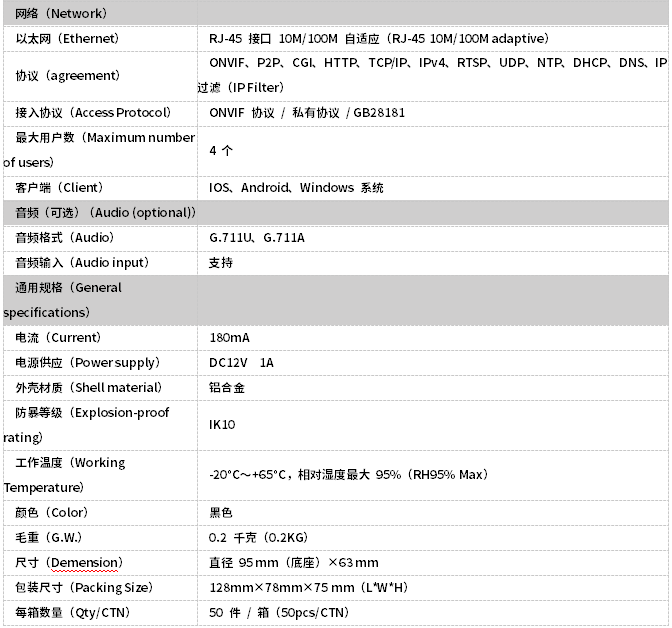Click the Access Protocol label cell
Image resolution: width=672 pixels, height=628 pixels.
[93, 113]
